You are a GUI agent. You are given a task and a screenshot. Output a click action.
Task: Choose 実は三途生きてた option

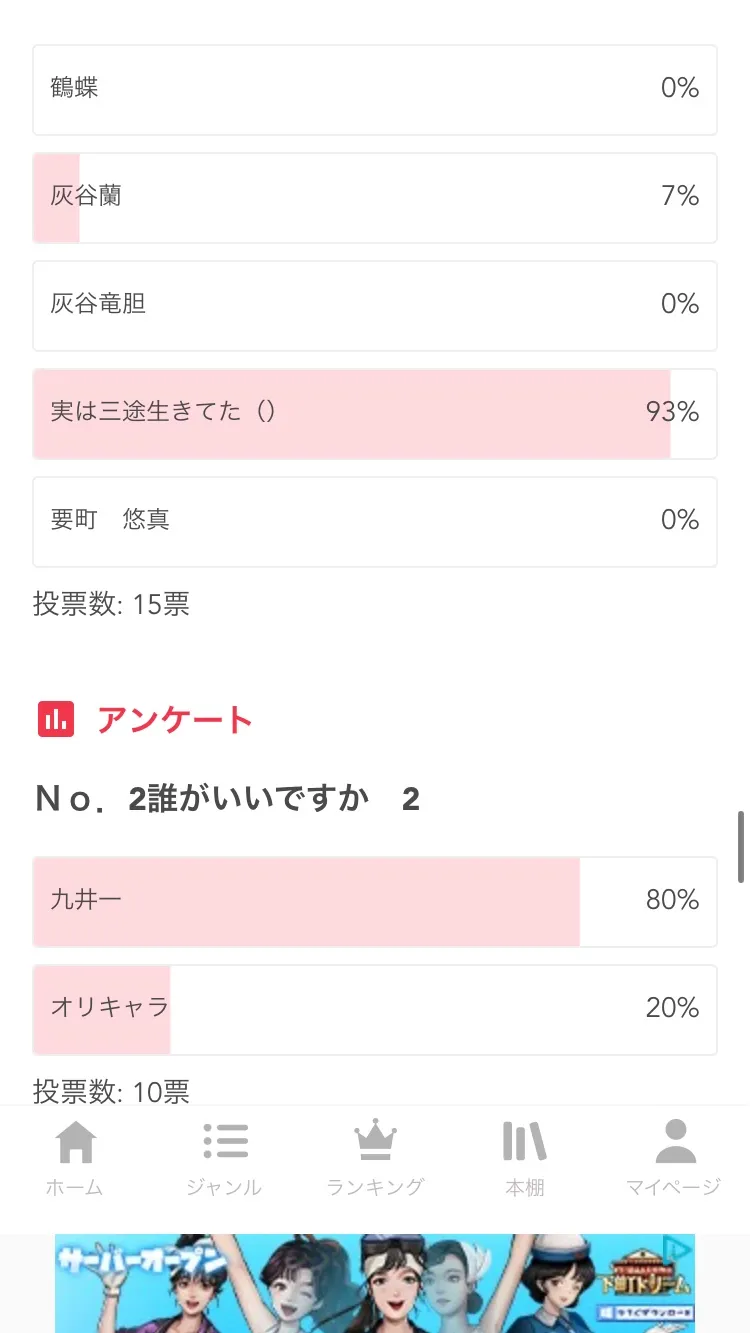tap(375, 414)
